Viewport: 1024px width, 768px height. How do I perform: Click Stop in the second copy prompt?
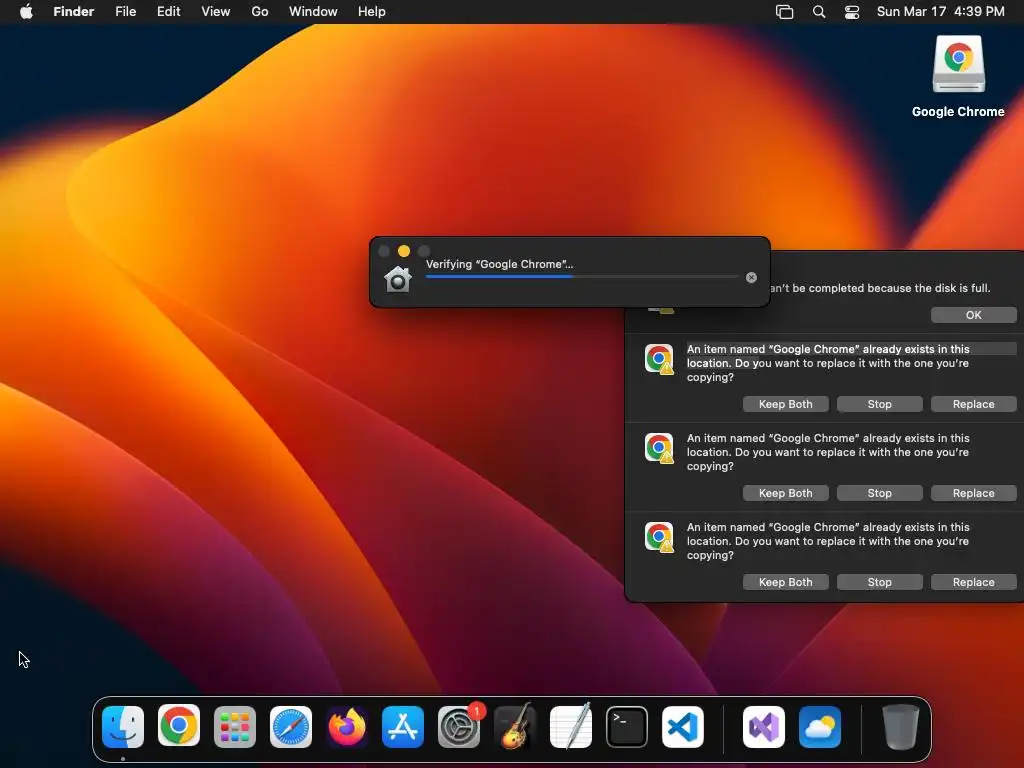(880, 493)
